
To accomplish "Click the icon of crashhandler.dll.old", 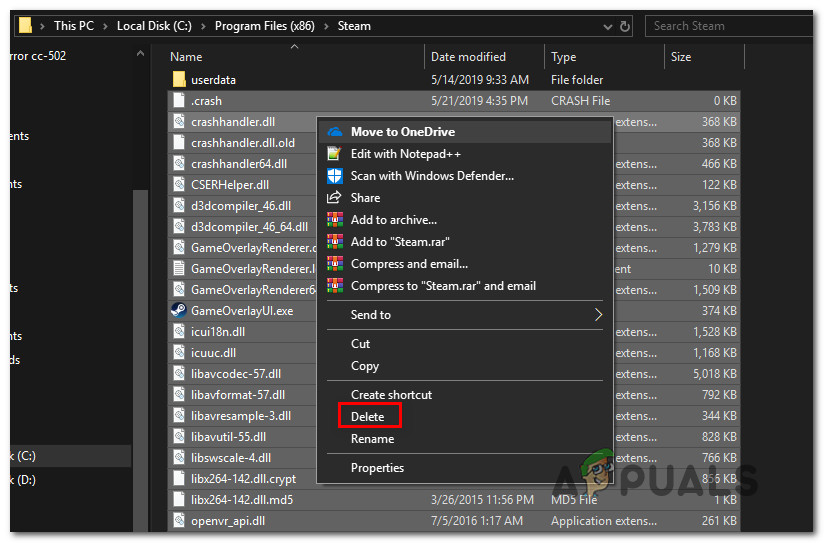I will pos(179,142).
